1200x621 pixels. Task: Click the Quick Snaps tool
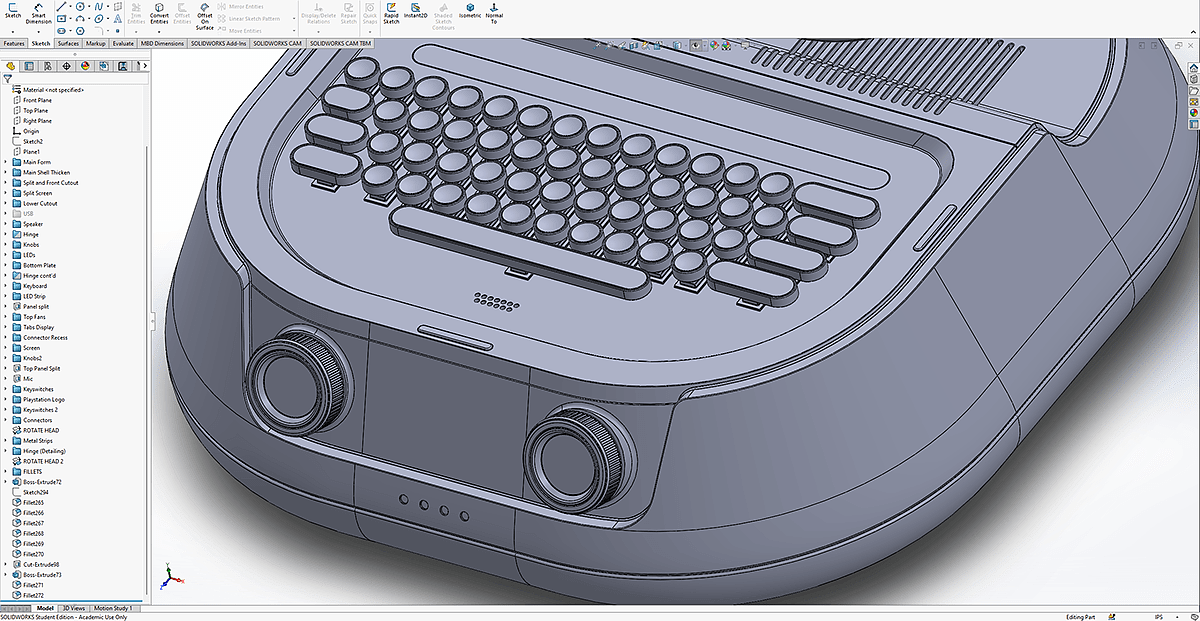(370, 14)
